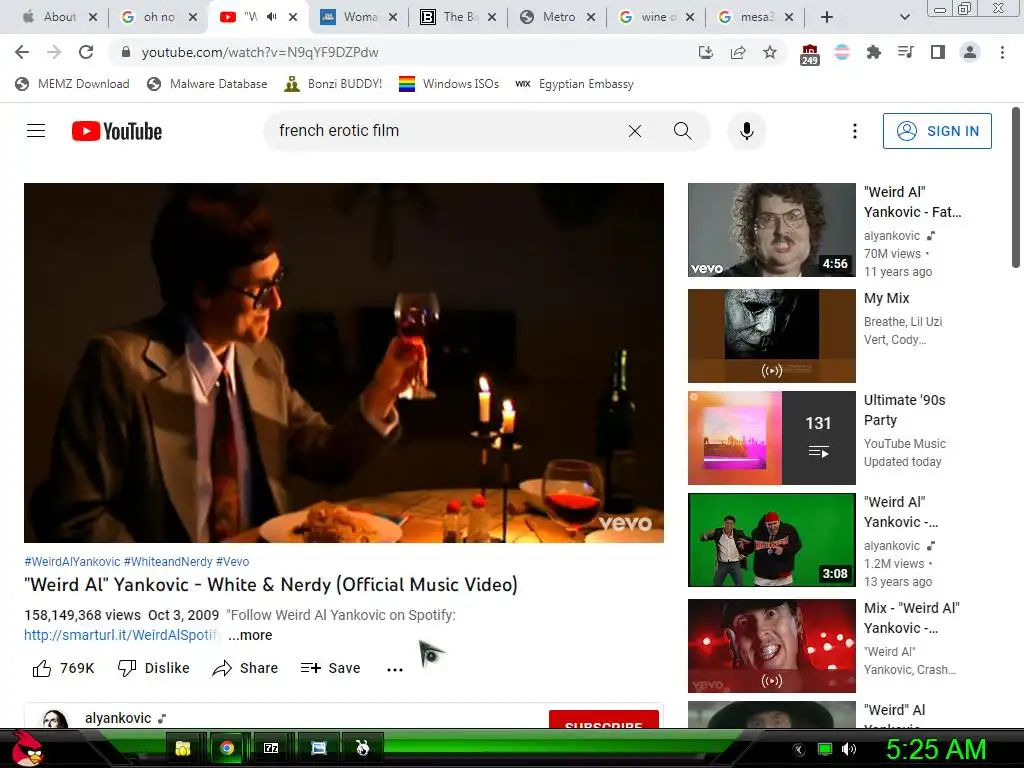Screen dimensions: 1024x768
Task: Expand the tab search chevron
Action: (x=904, y=17)
